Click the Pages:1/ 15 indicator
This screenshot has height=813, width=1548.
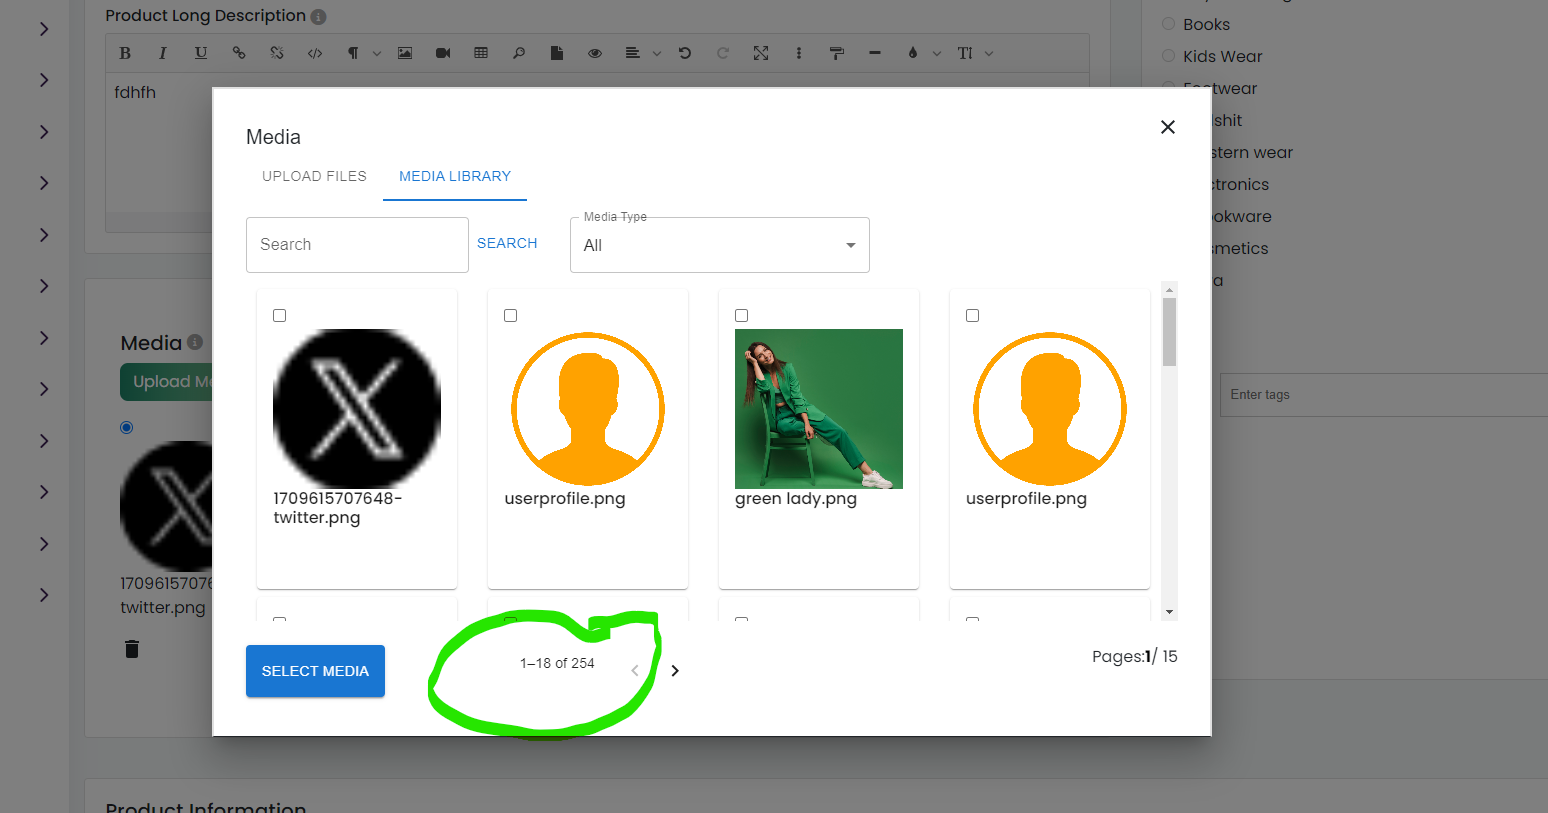point(1135,657)
